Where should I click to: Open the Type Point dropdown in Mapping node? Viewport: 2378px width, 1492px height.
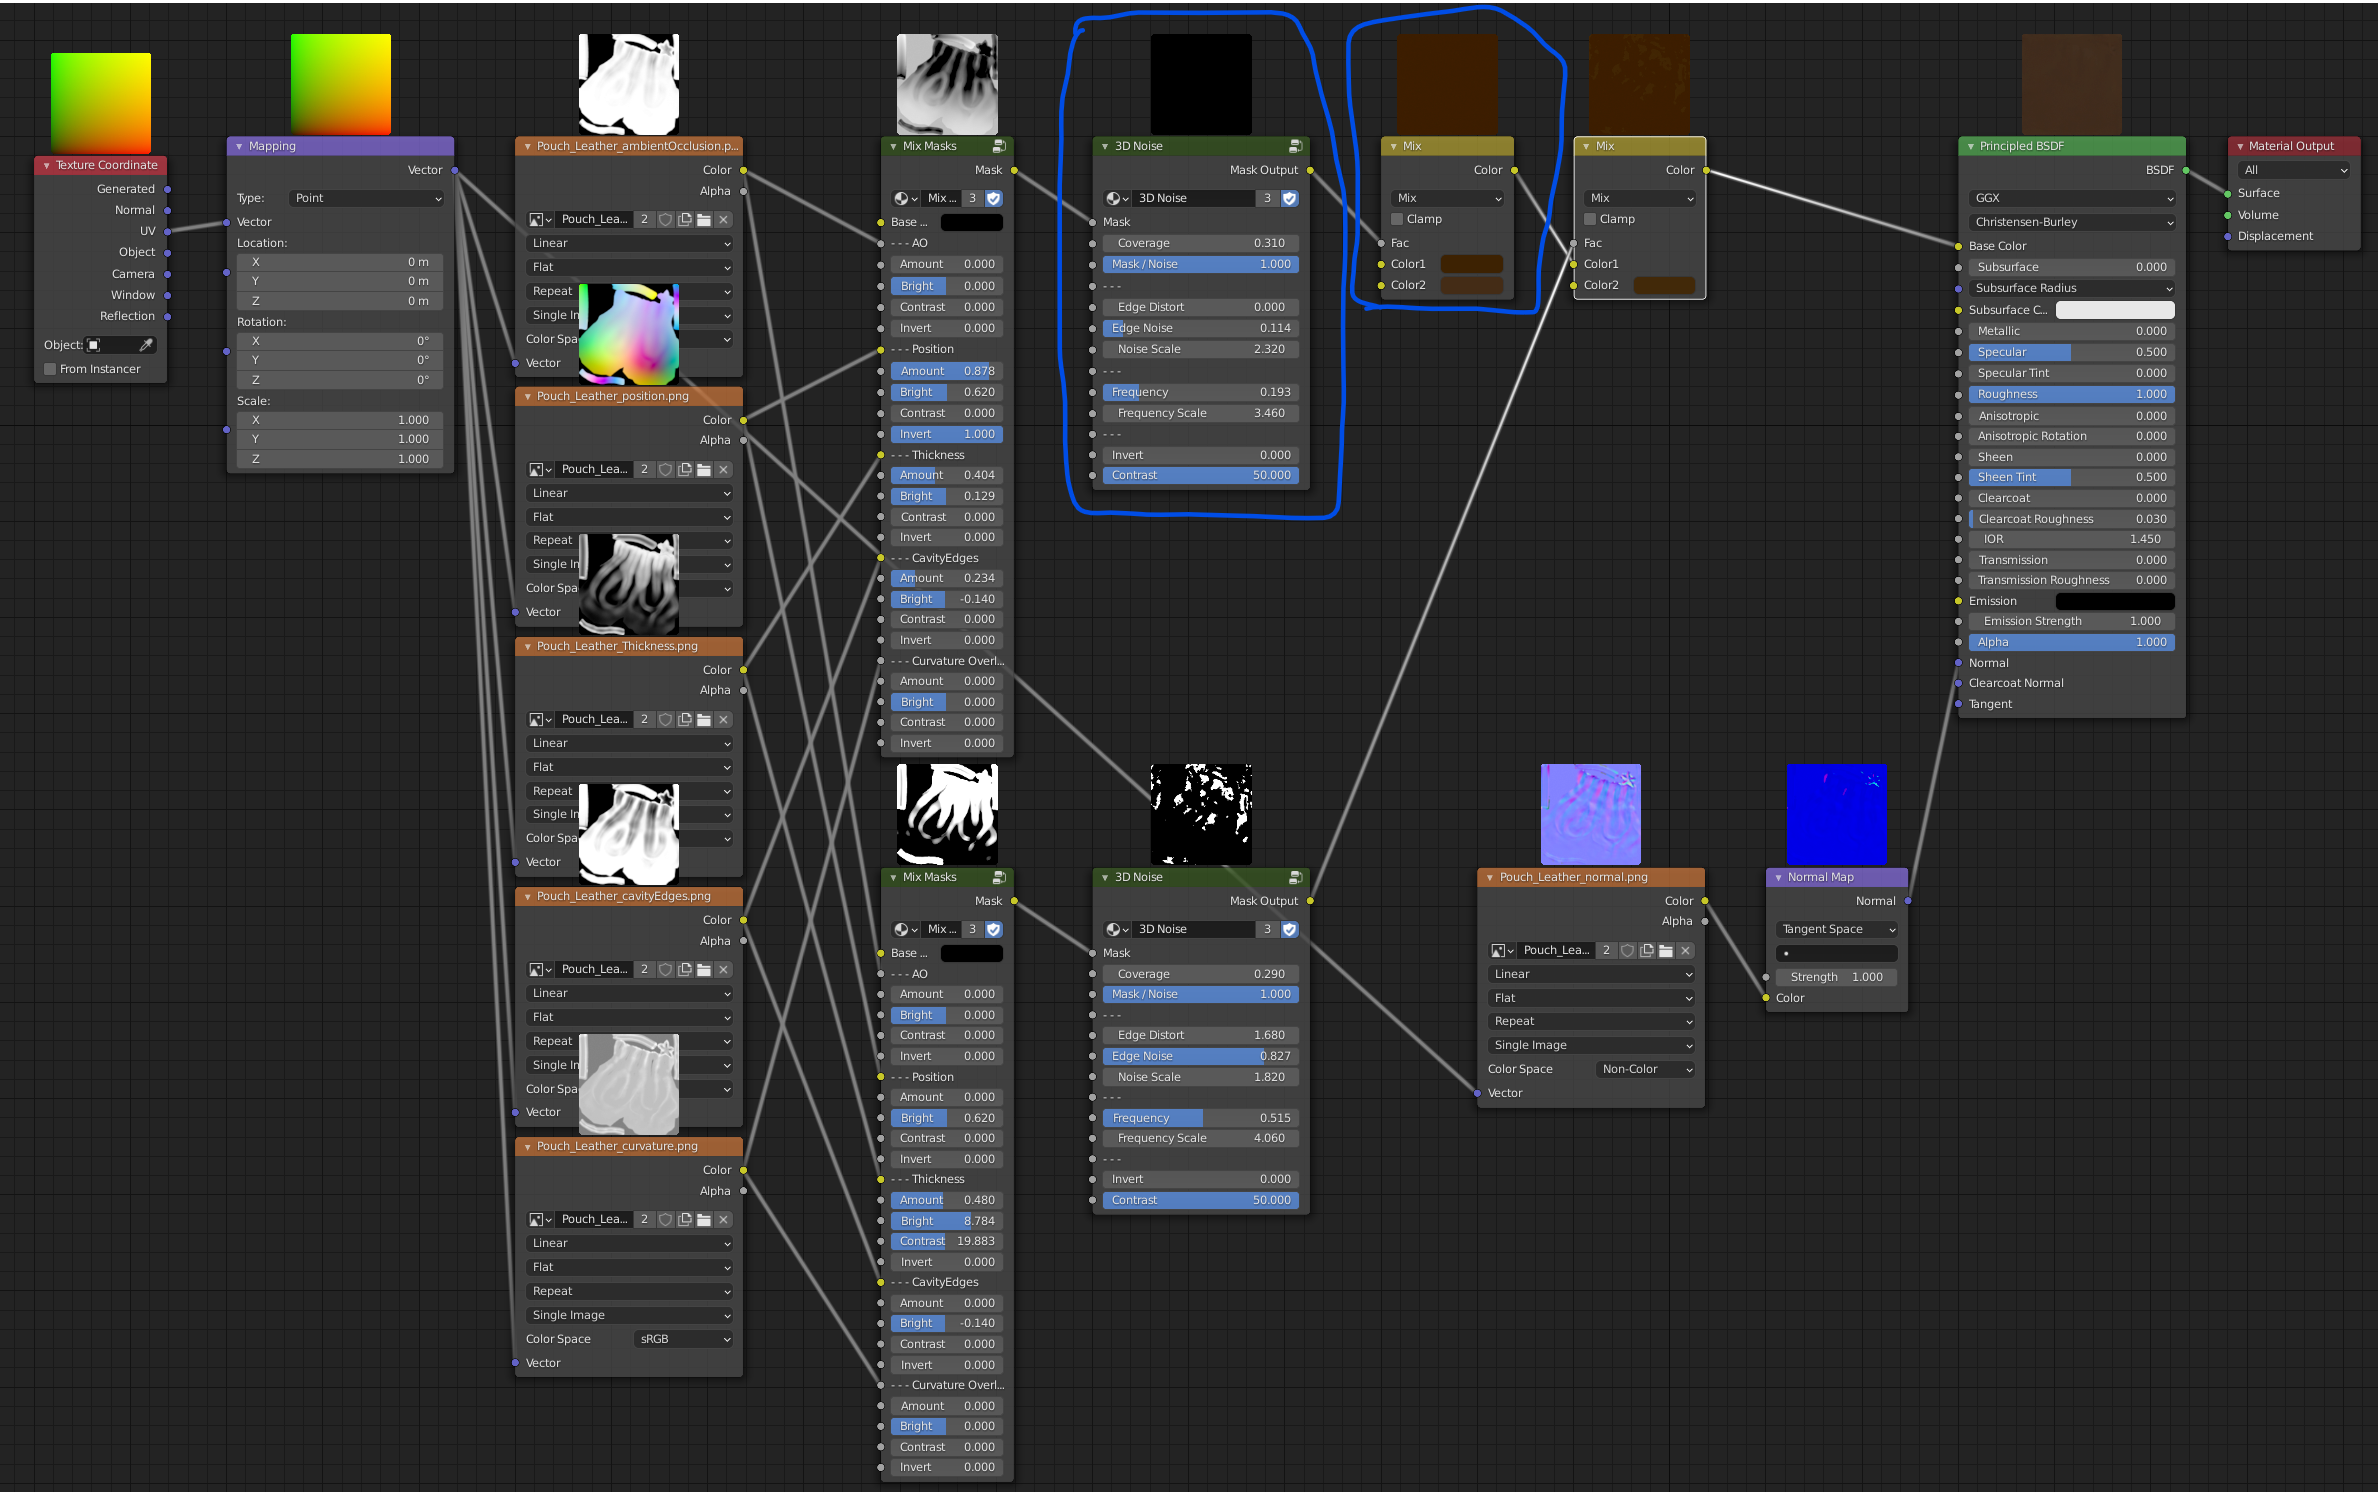coord(367,199)
